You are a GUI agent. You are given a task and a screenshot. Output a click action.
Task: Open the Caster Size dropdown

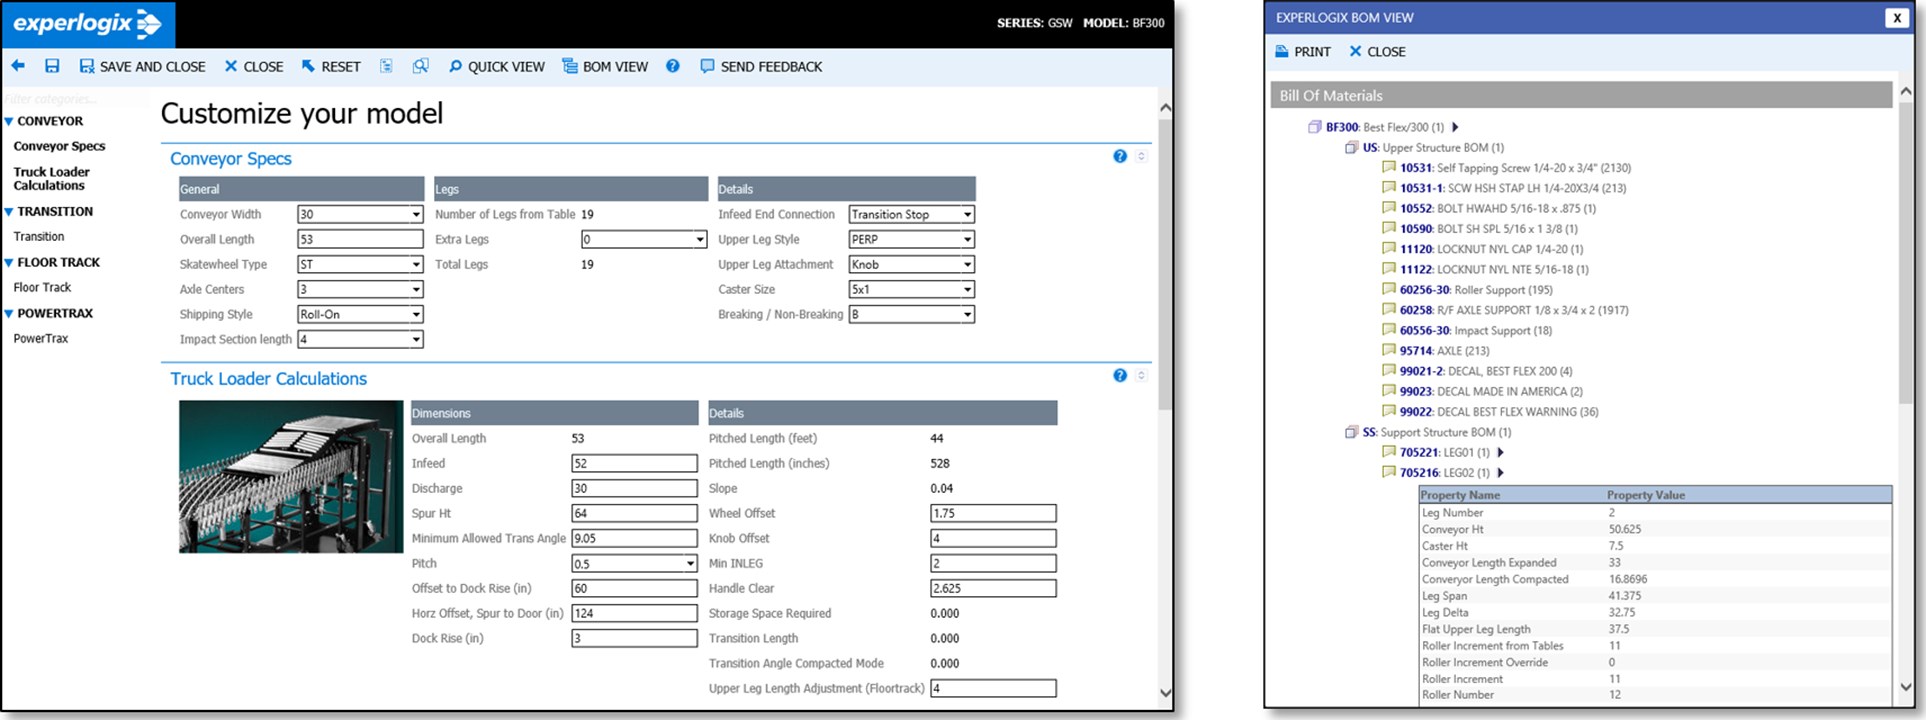(x=911, y=289)
